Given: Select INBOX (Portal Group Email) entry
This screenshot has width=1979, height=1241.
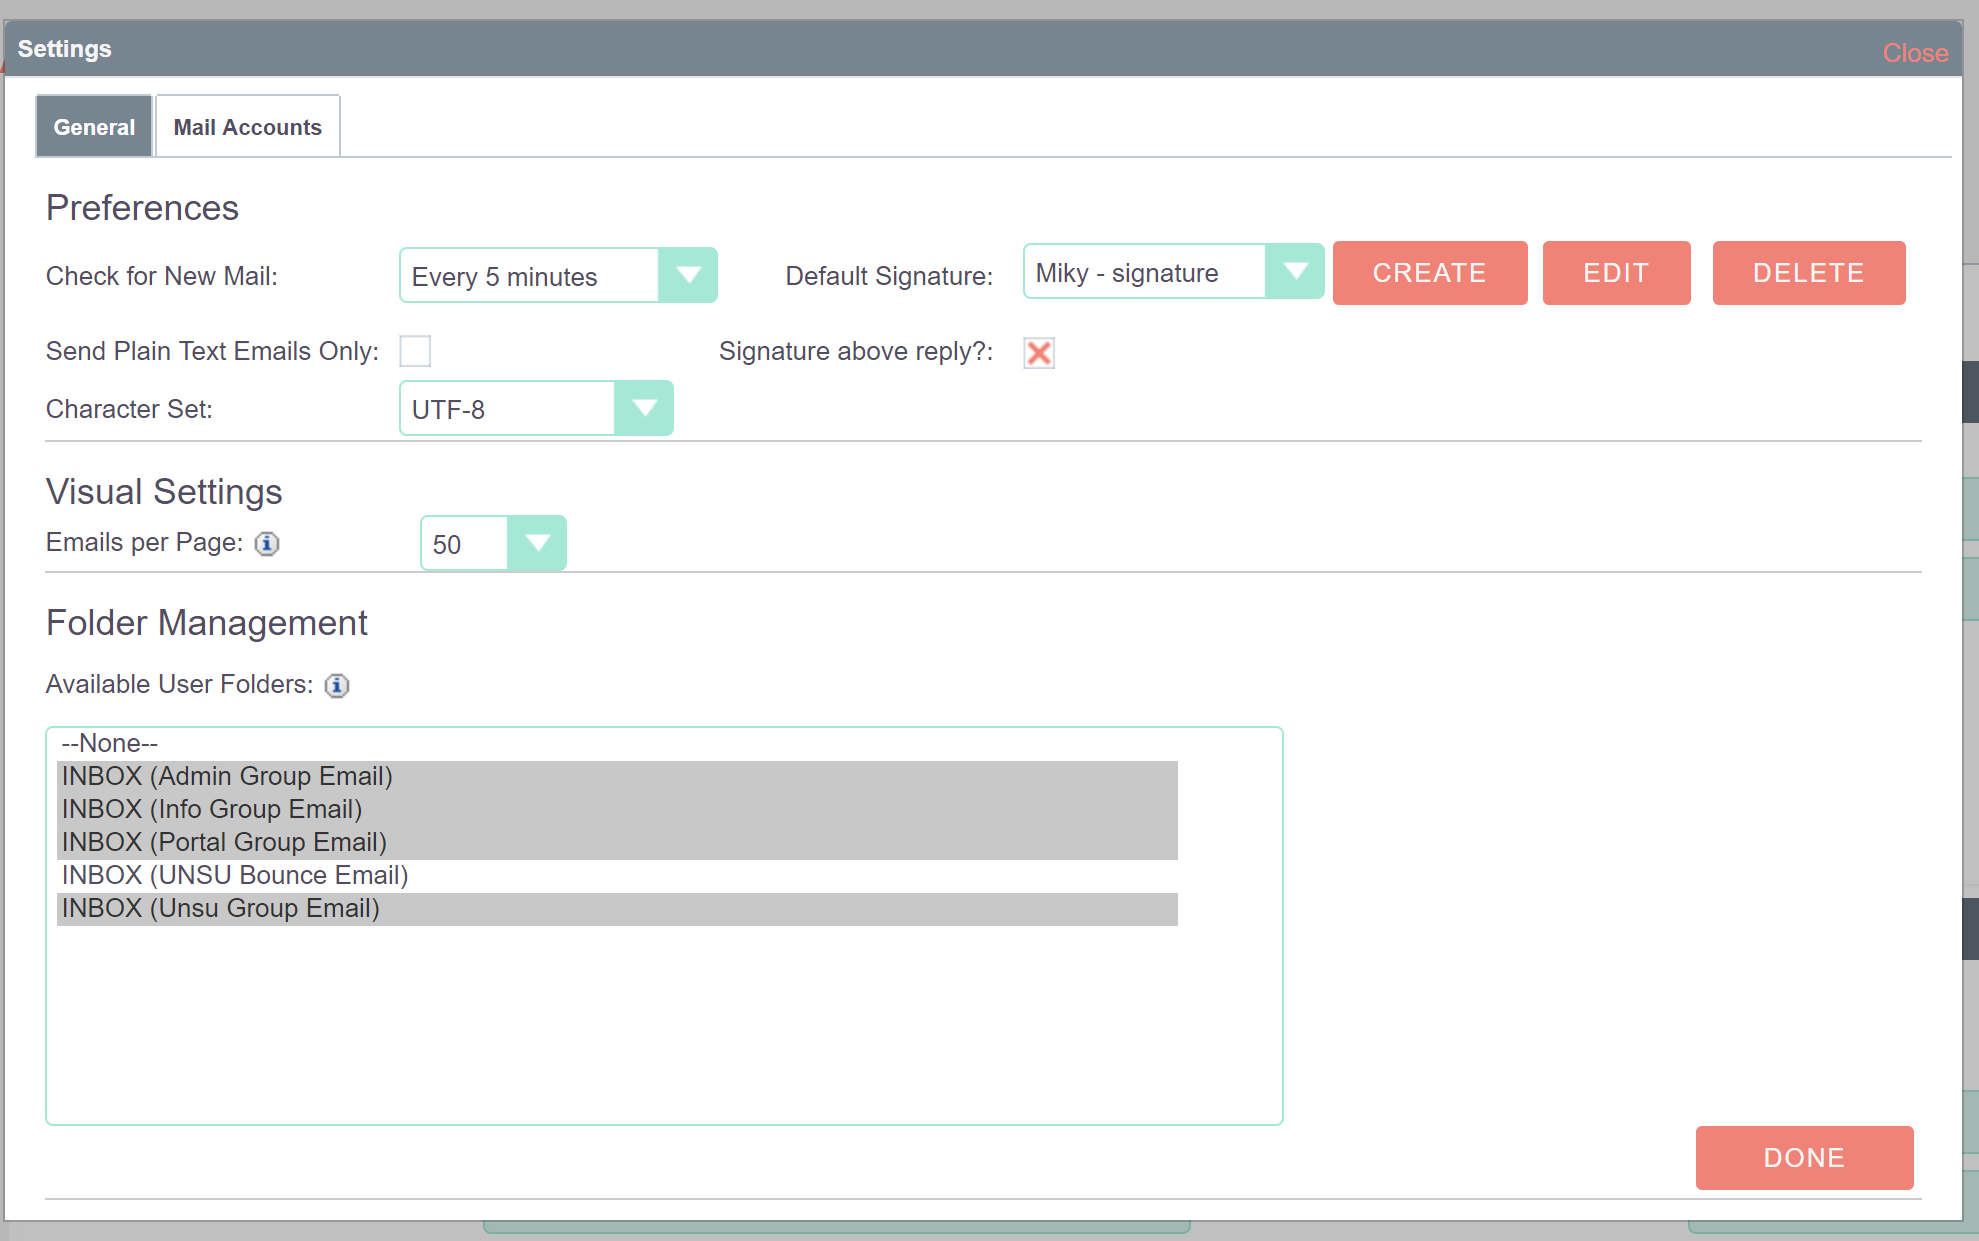Looking at the screenshot, I should [x=224, y=842].
